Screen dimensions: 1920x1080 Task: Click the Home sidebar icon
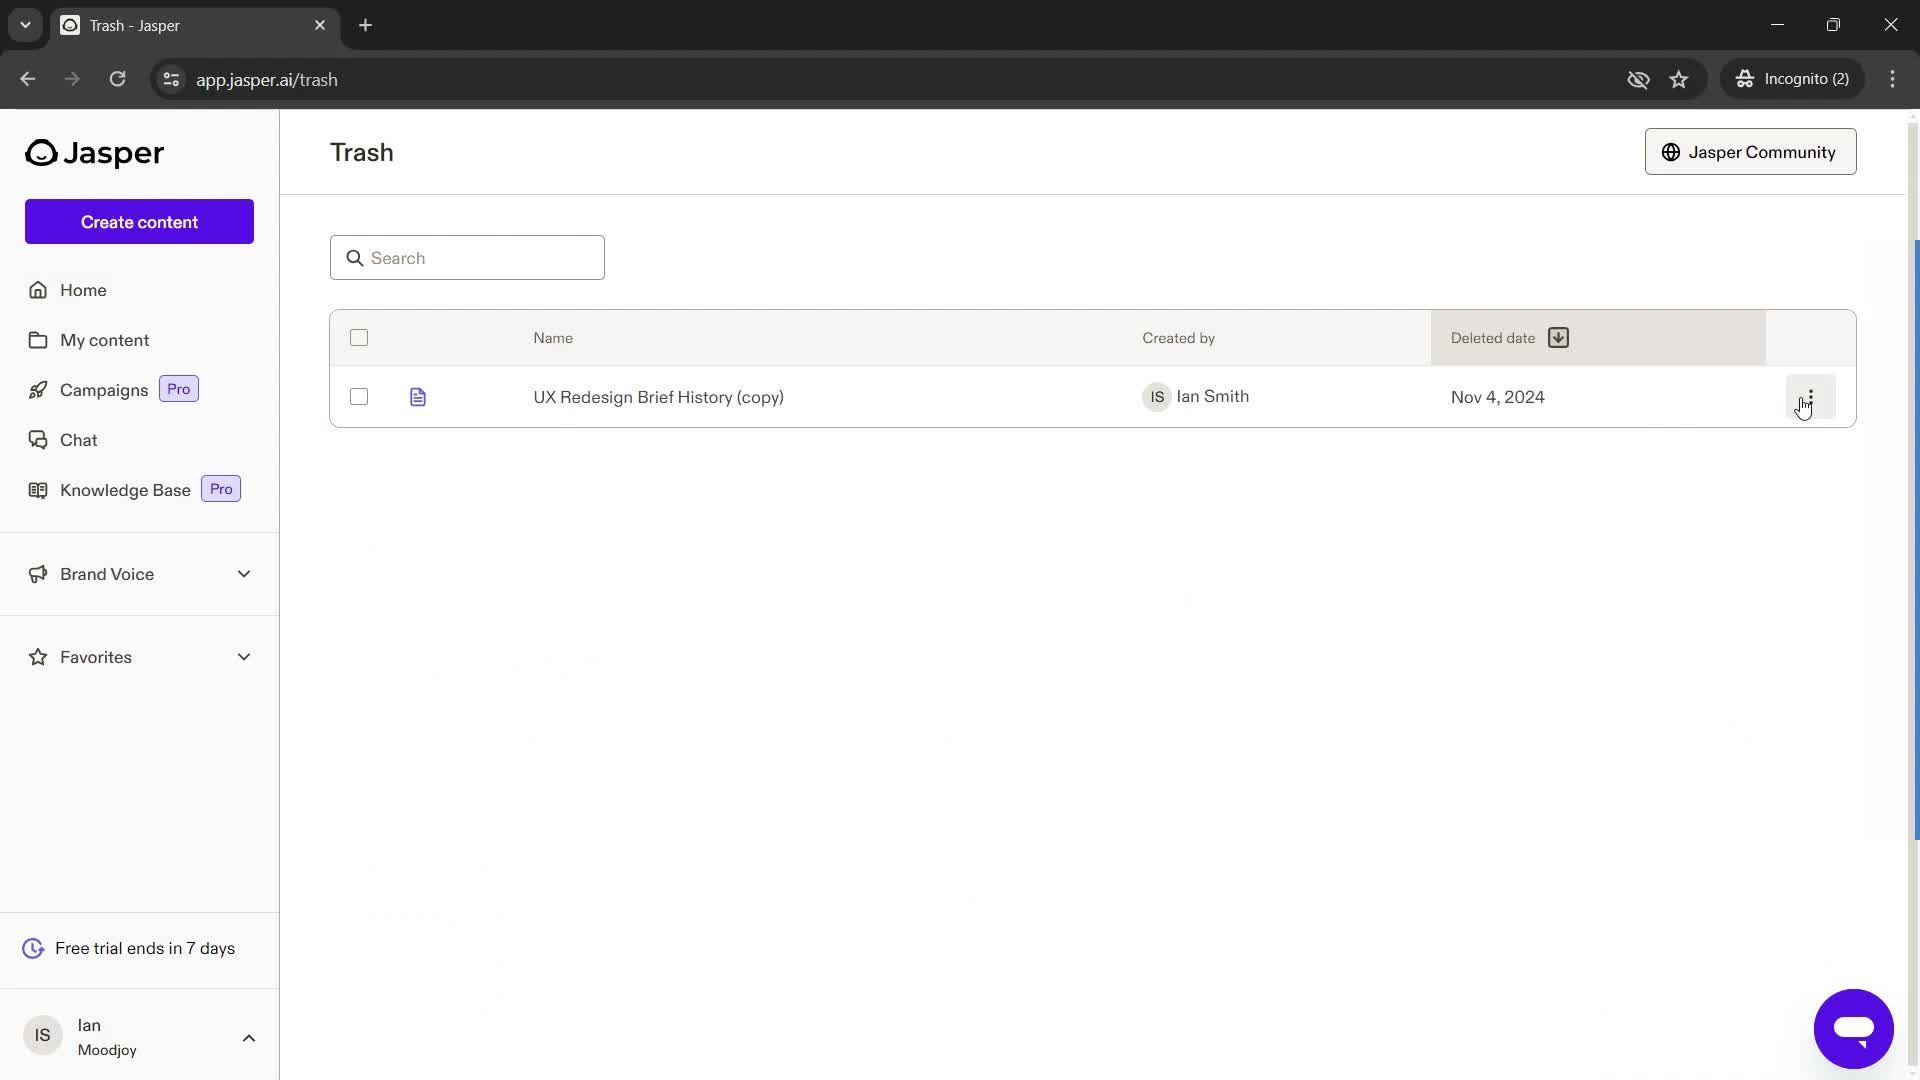pyautogui.click(x=37, y=289)
